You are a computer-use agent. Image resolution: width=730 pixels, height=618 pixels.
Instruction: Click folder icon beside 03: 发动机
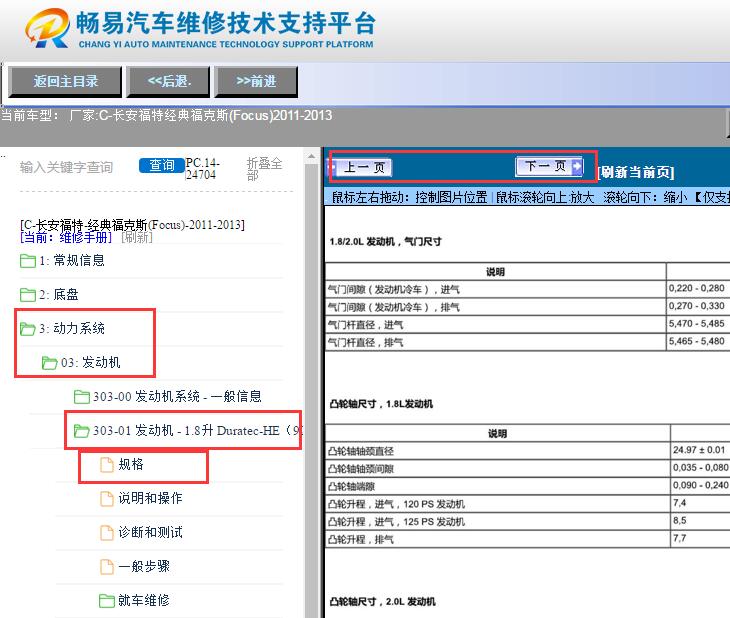49,363
